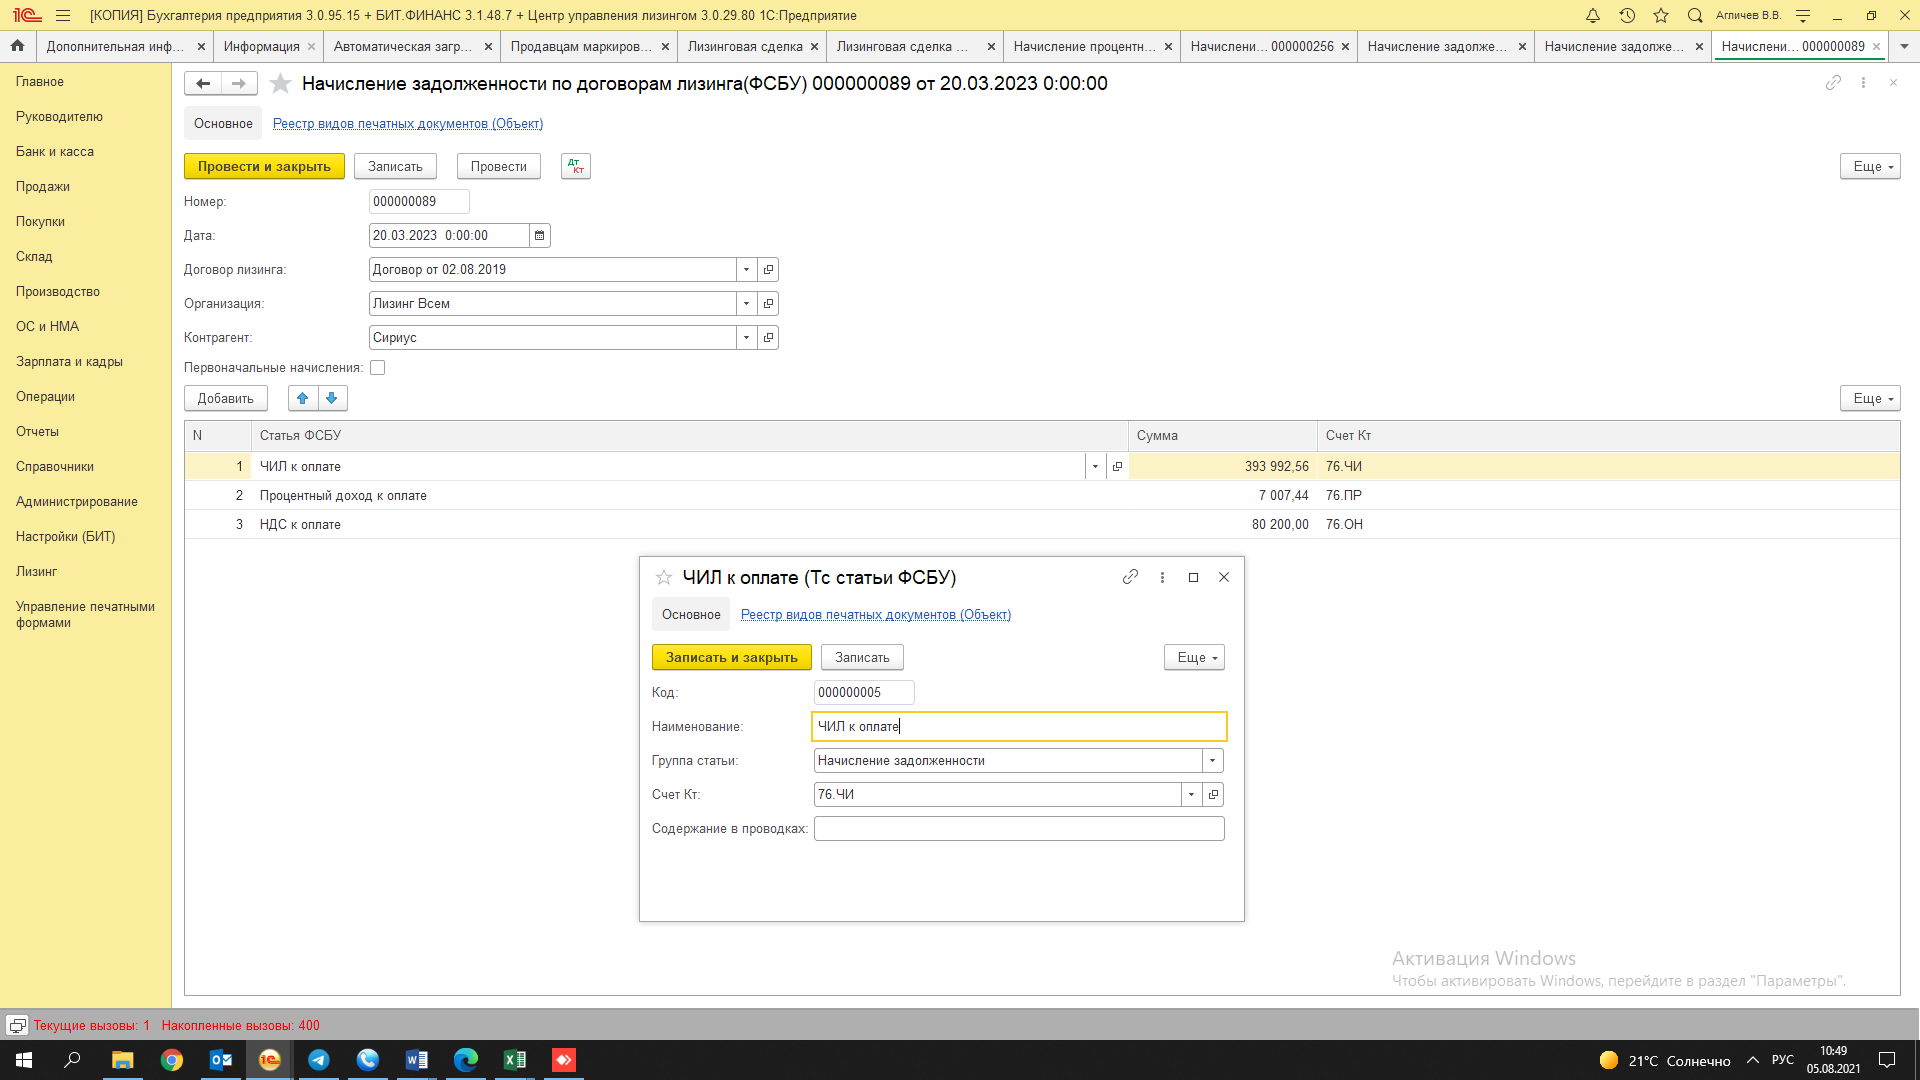
Task: Open Еще menu in dialog
Action: [x=1194, y=658]
